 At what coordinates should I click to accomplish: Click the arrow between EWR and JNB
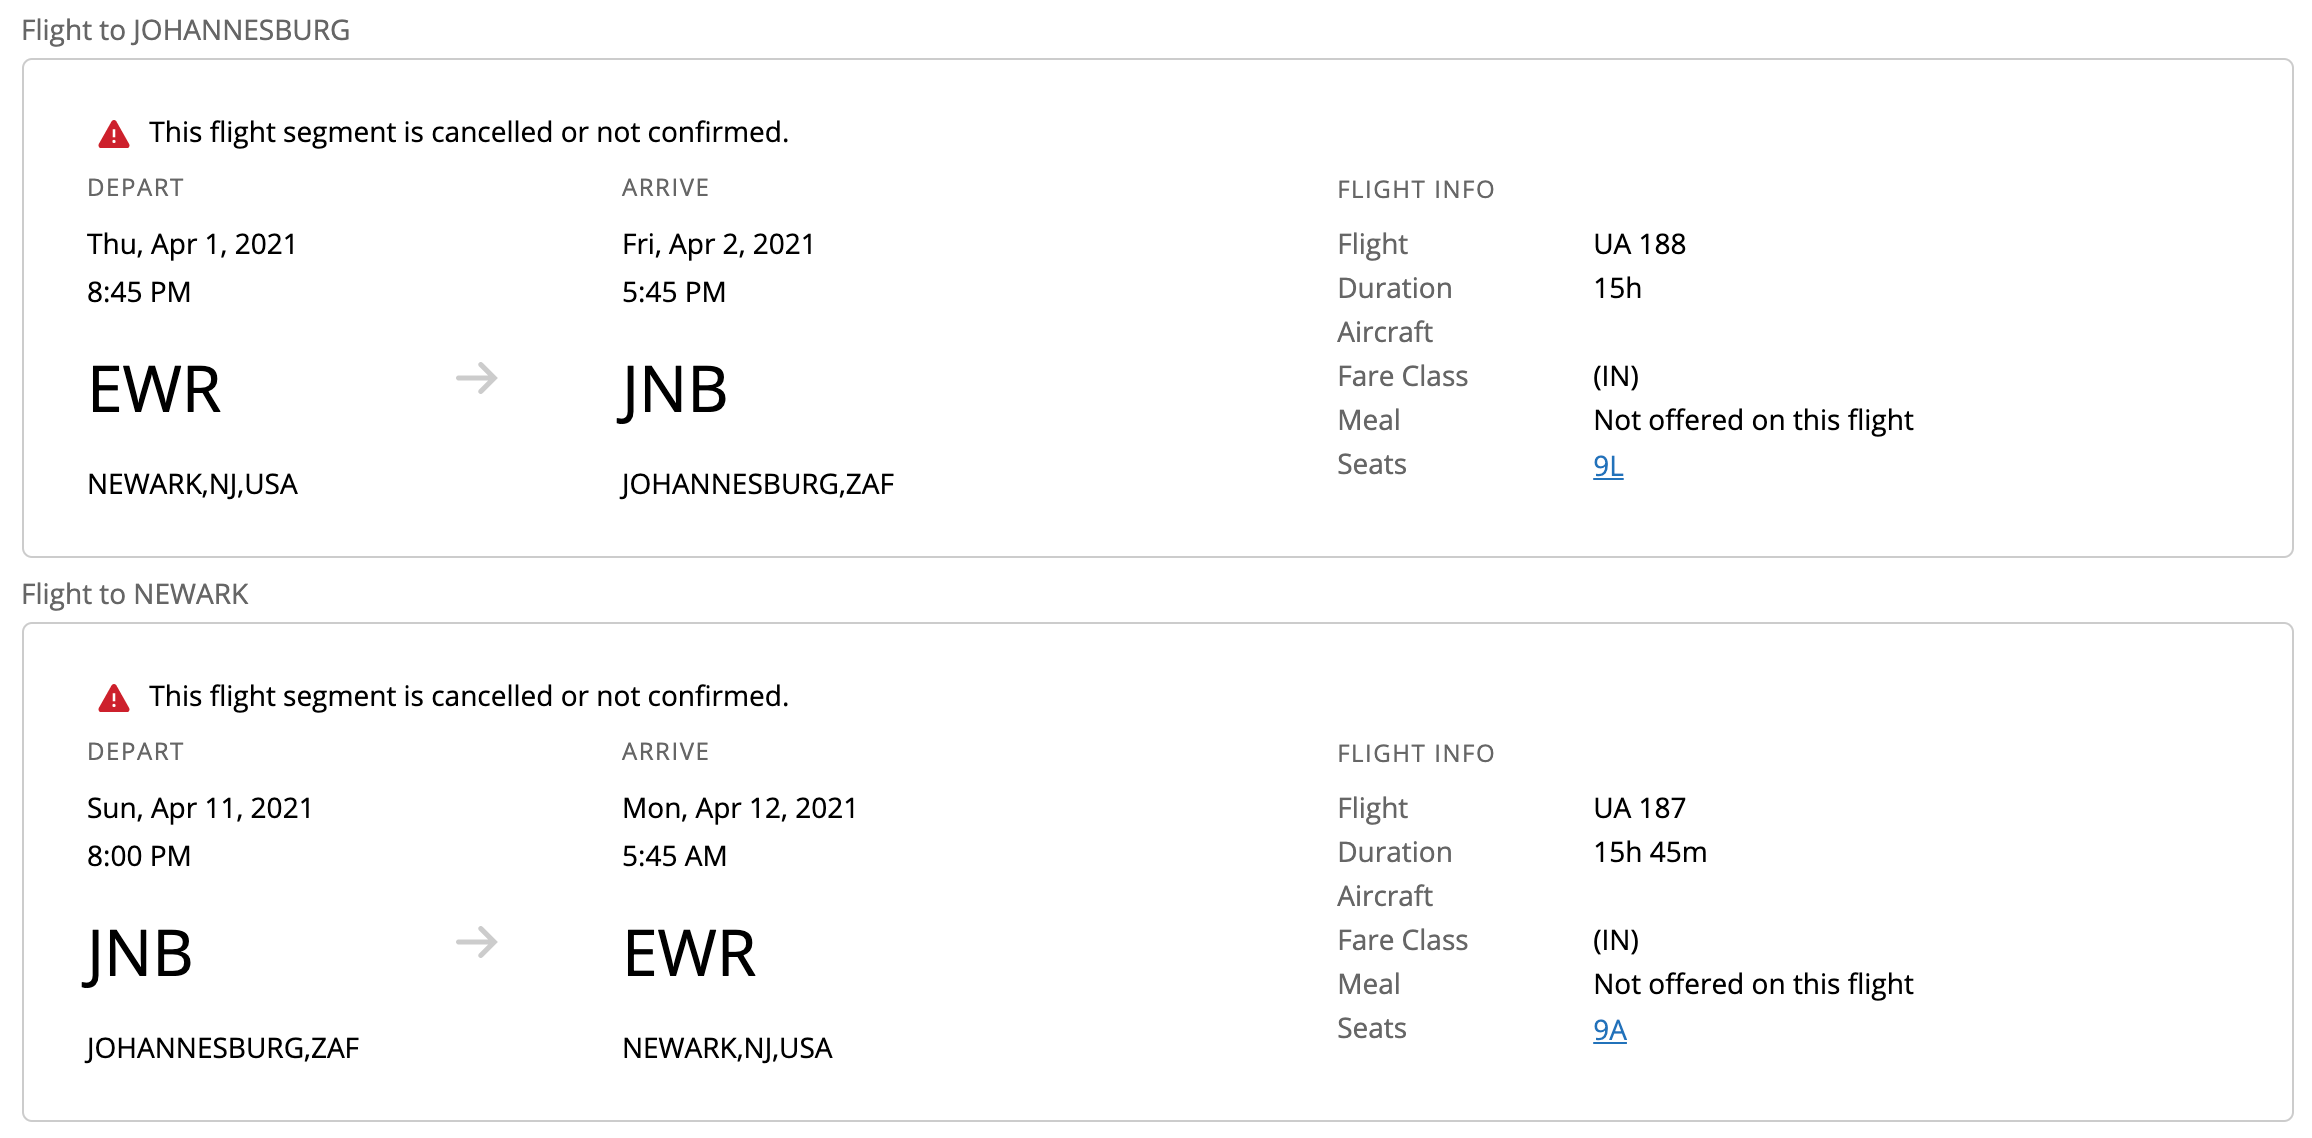click(x=476, y=378)
